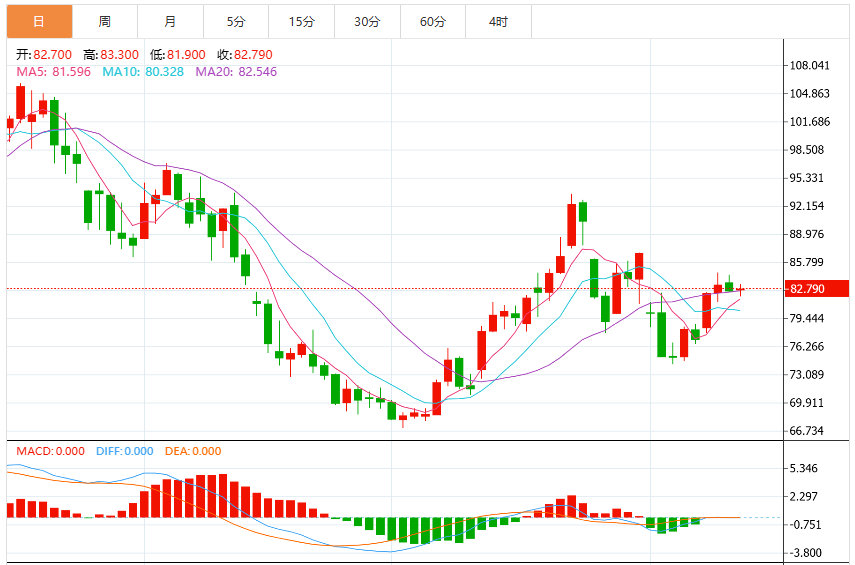Click the red 82.790 current price tag
855x565 pixels.
click(x=816, y=288)
